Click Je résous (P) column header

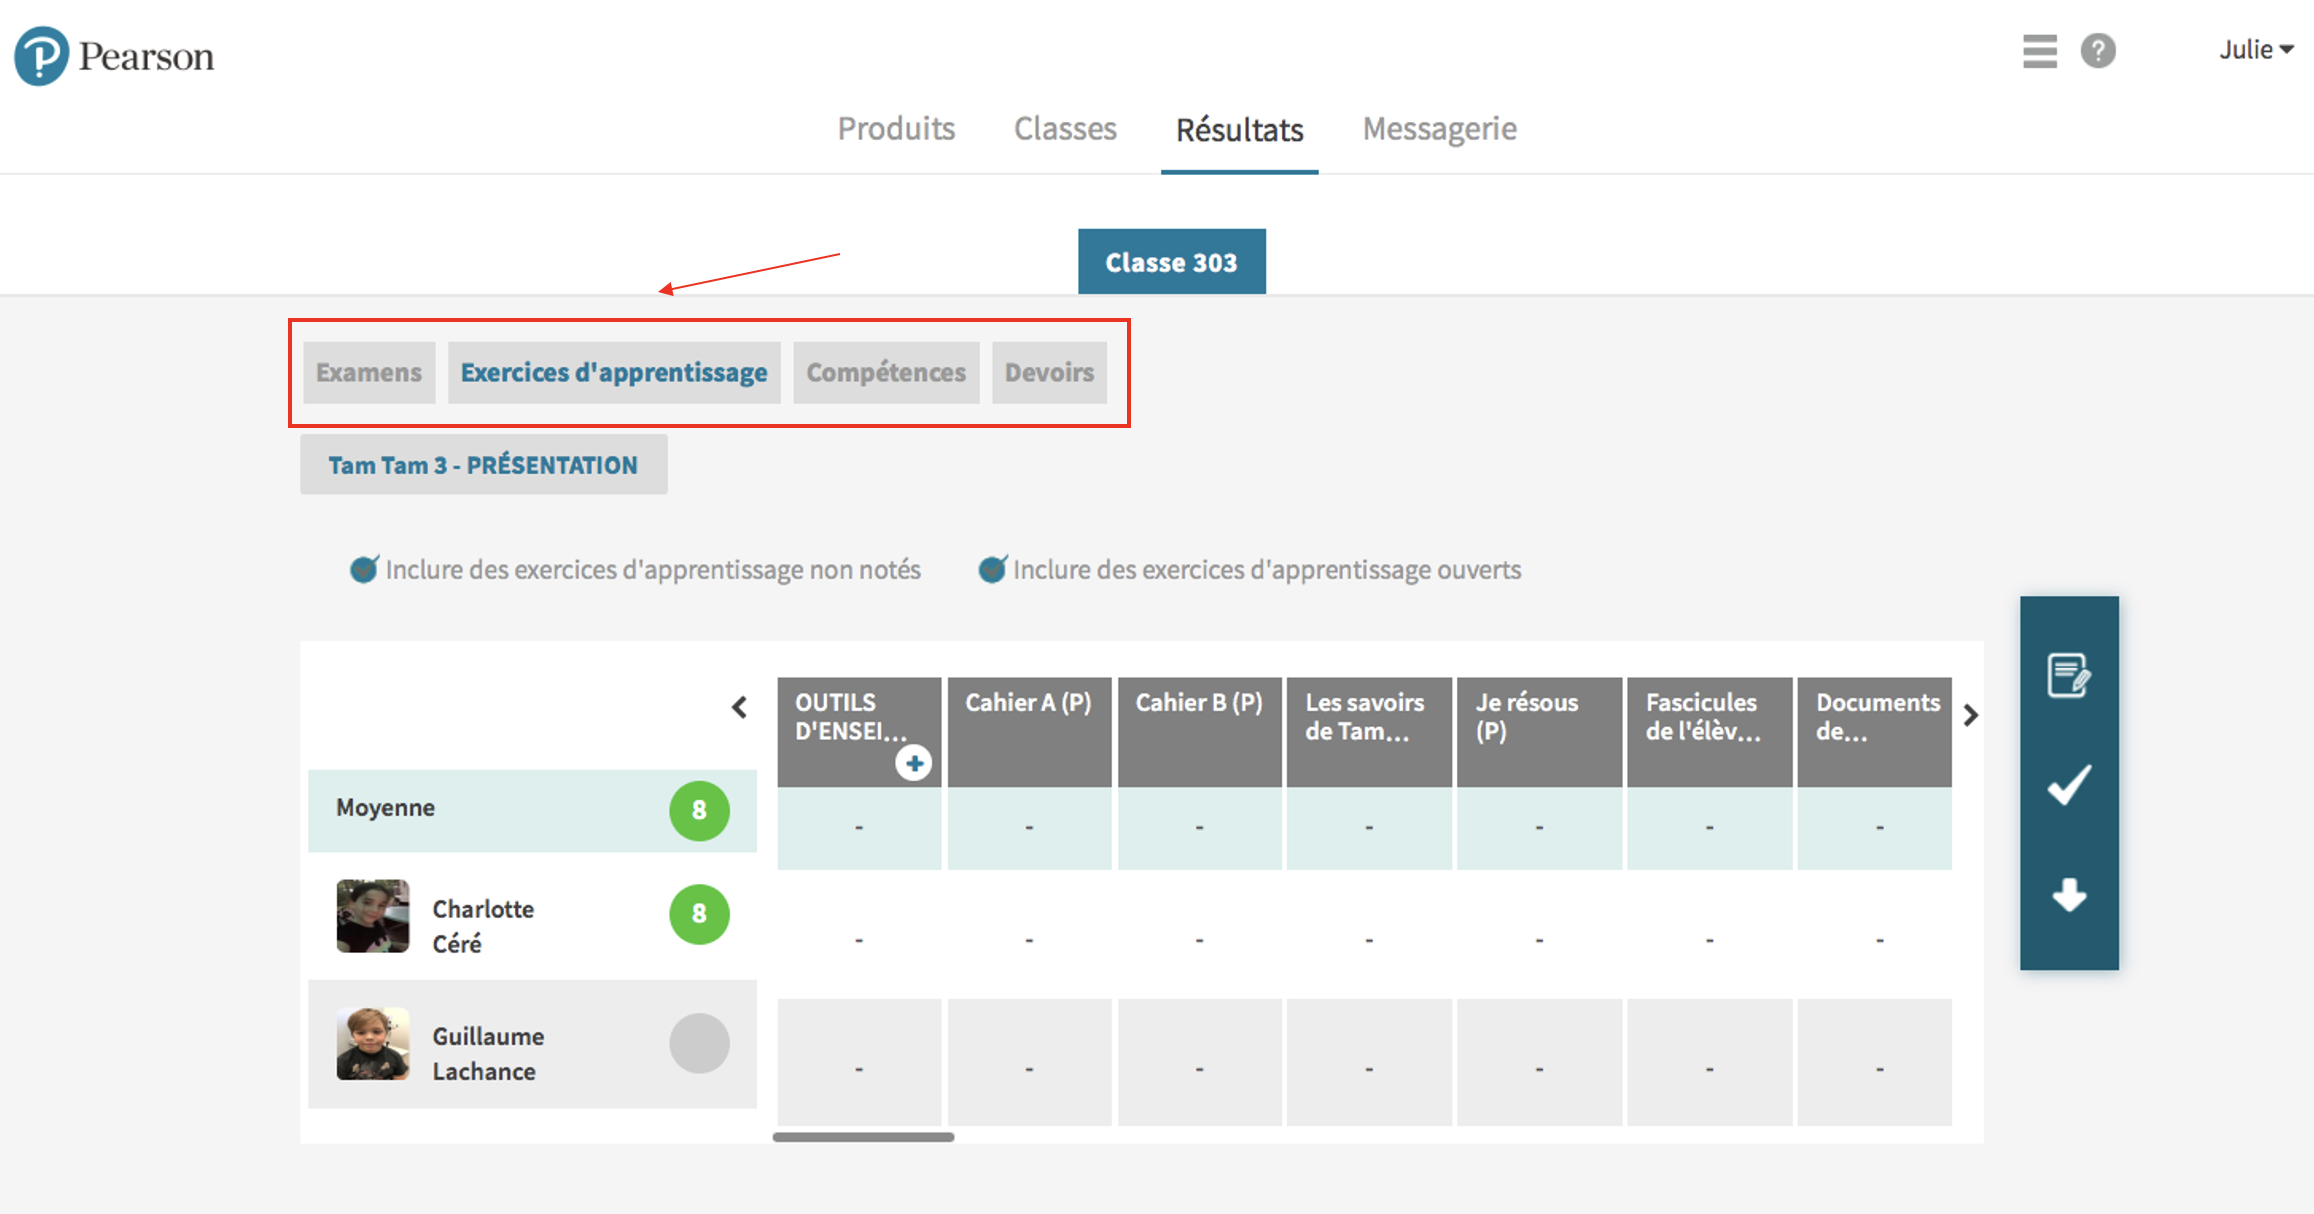(x=1539, y=731)
